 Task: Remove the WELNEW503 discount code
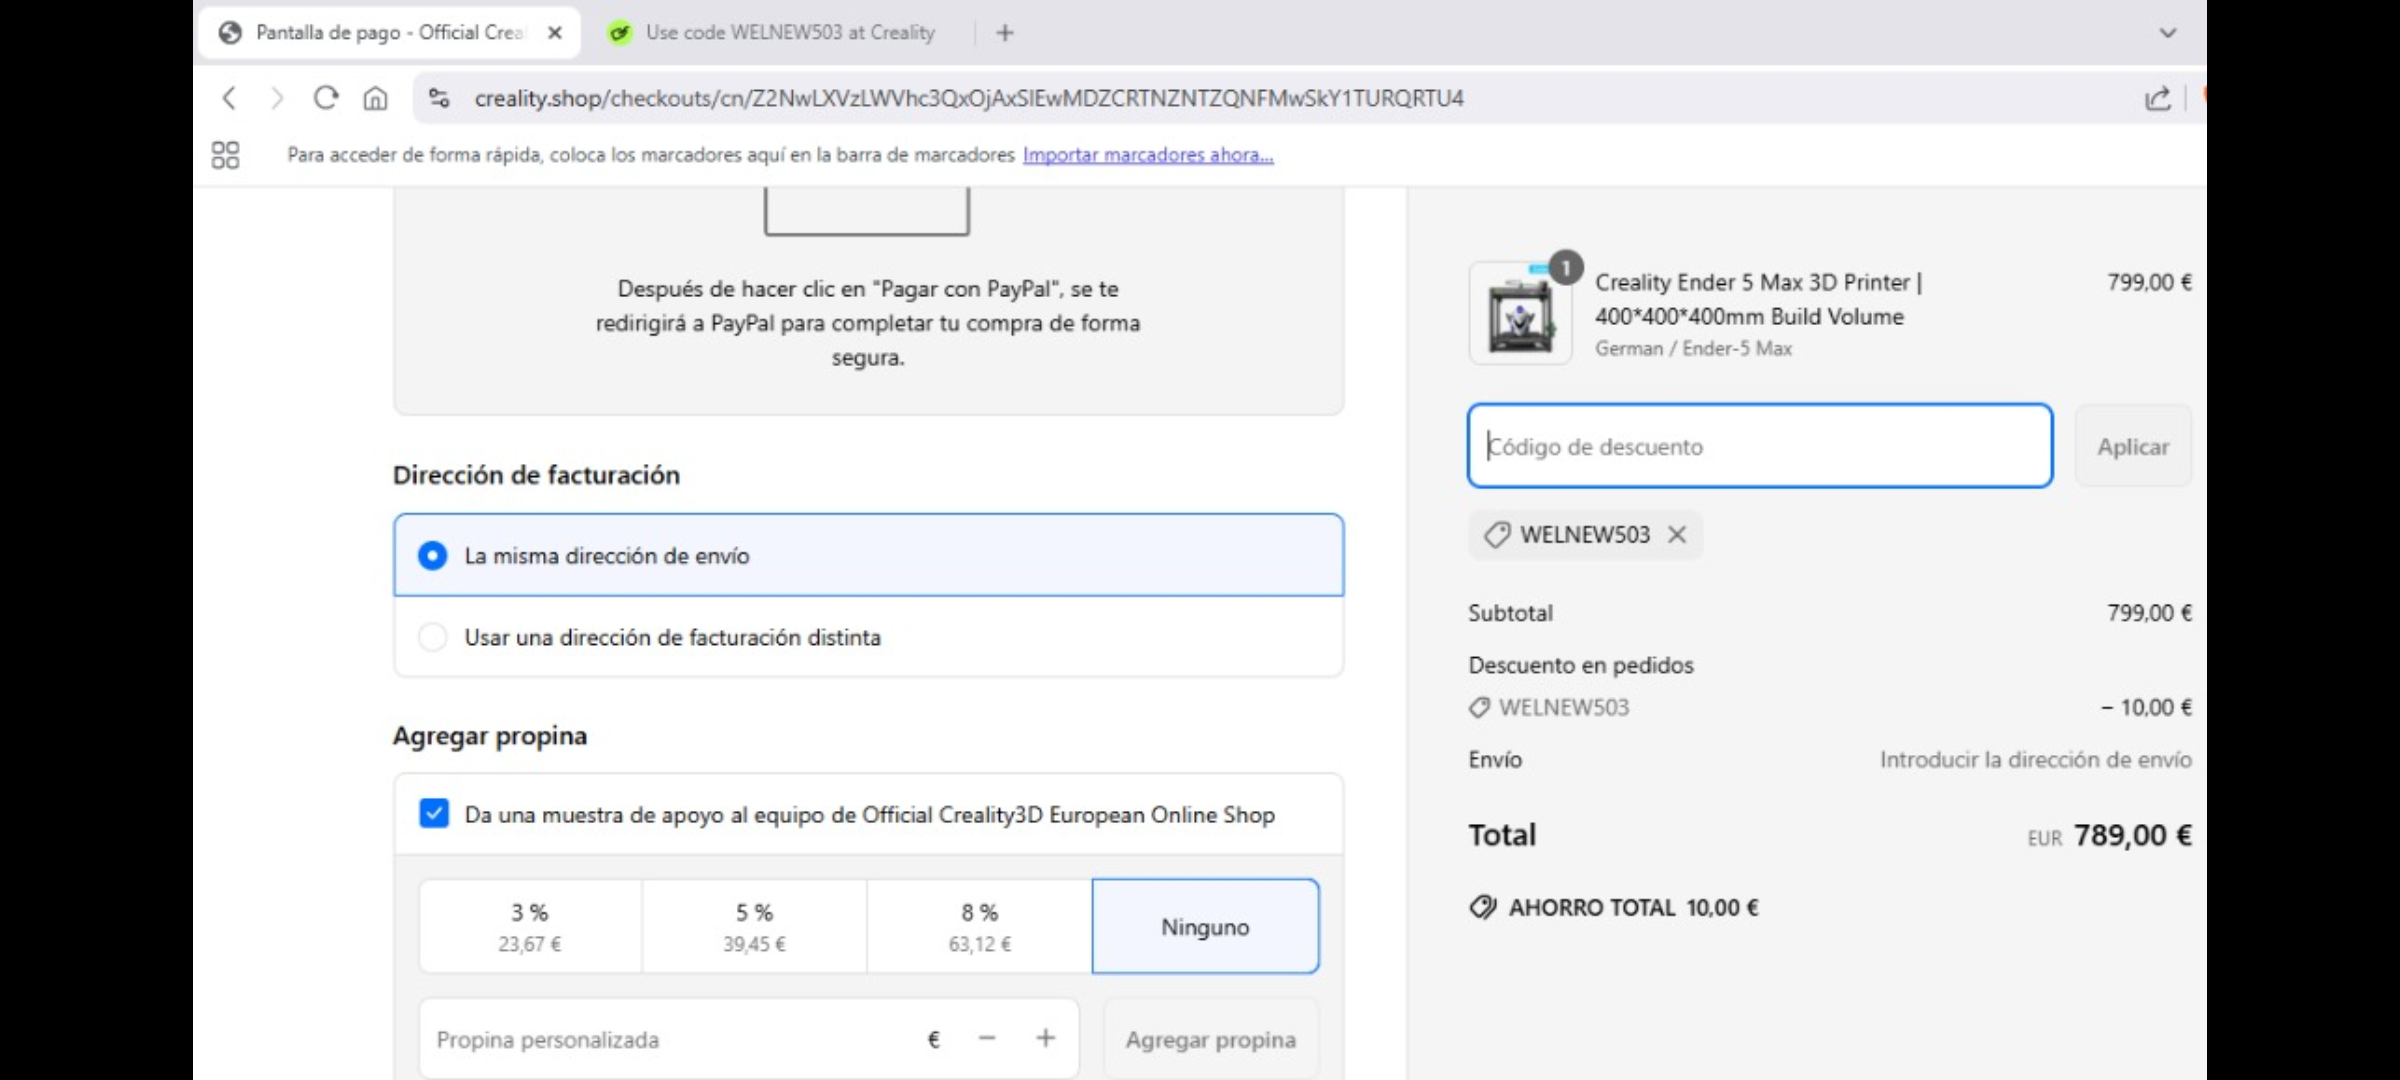tap(1677, 535)
